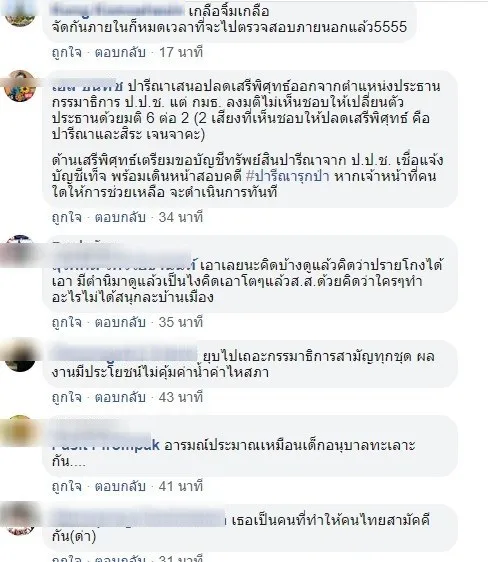The width and height of the screenshot is (488, 562).
Task: Reply to the comment posted 41 นาที ago
Action: [120, 486]
